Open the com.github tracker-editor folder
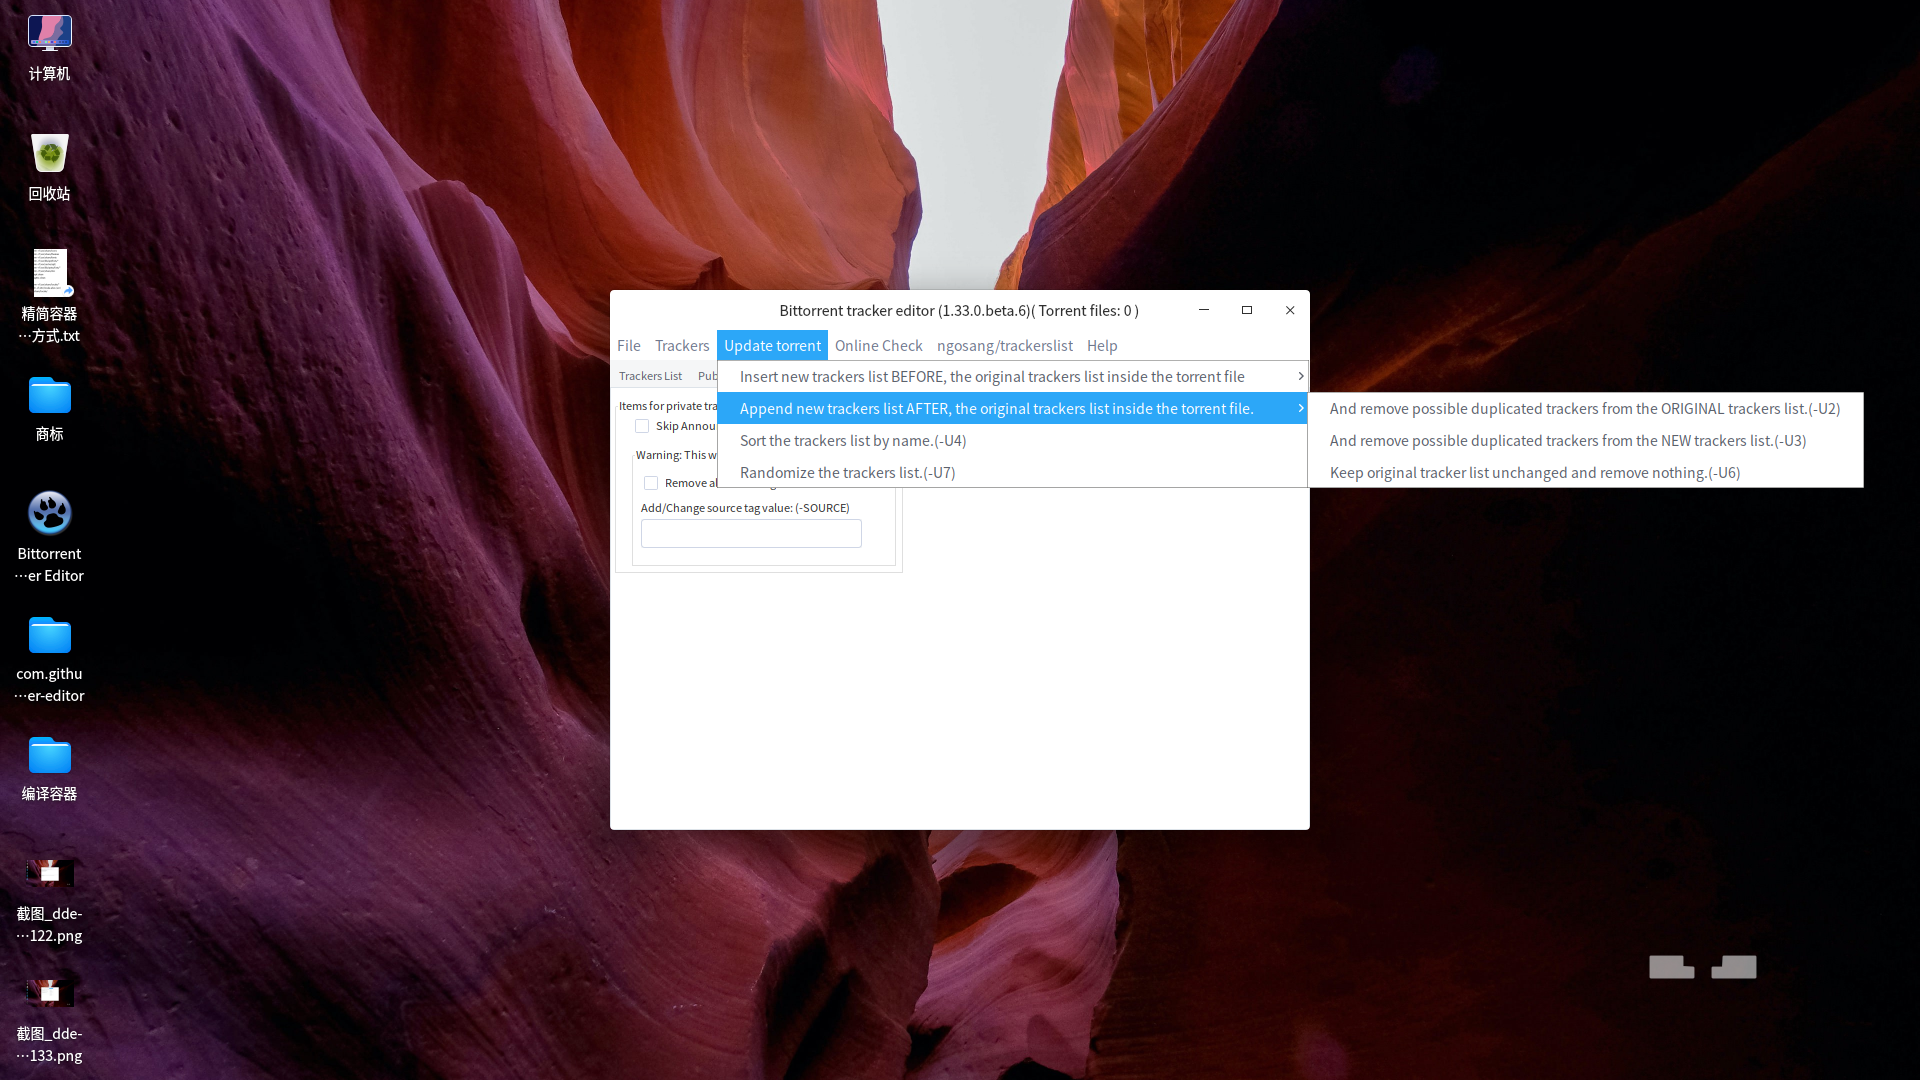This screenshot has width=1920, height=1080. click(x=49, y=636)
